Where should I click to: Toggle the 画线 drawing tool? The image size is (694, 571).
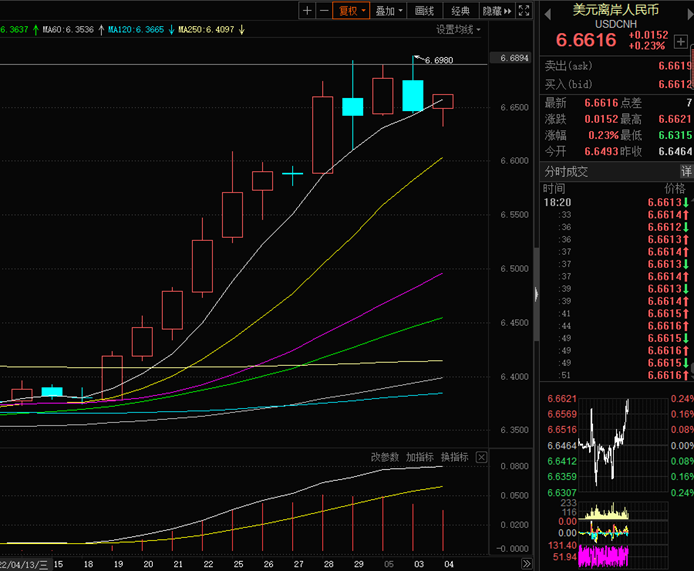click(x=424, y=11)
